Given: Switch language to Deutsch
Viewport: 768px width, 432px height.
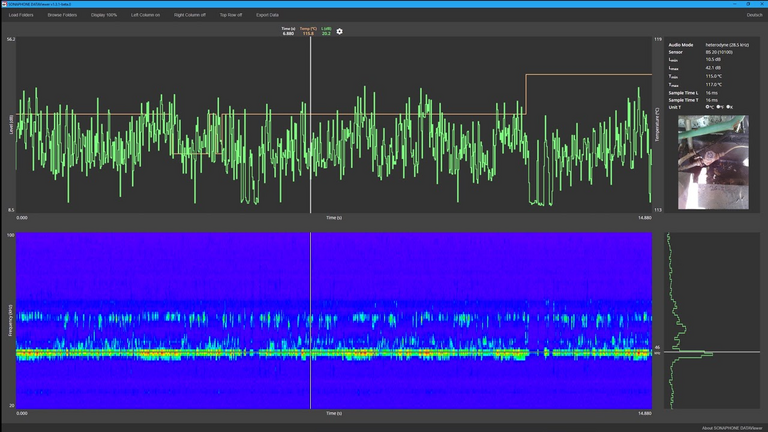Looking at the screenshot, I should [754, 15].
